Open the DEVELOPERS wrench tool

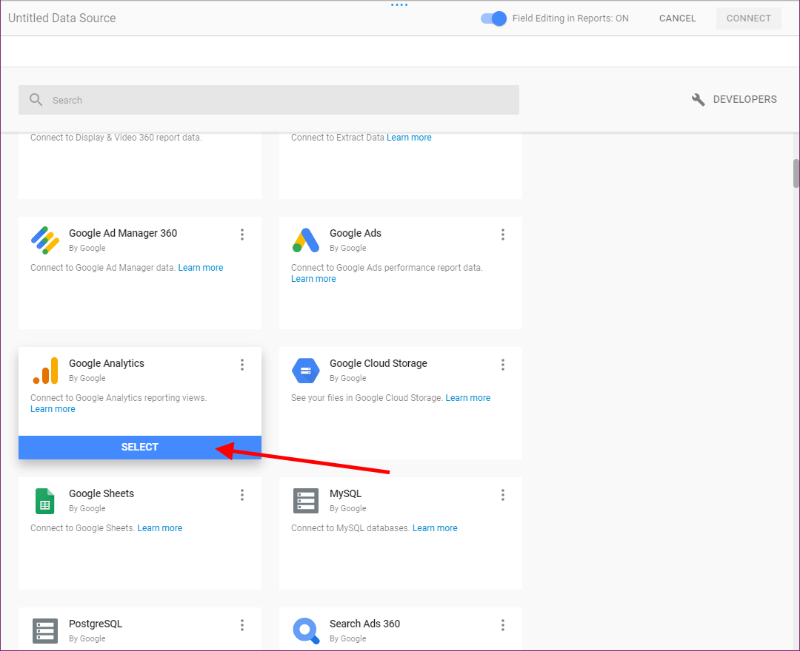point(698,99)
